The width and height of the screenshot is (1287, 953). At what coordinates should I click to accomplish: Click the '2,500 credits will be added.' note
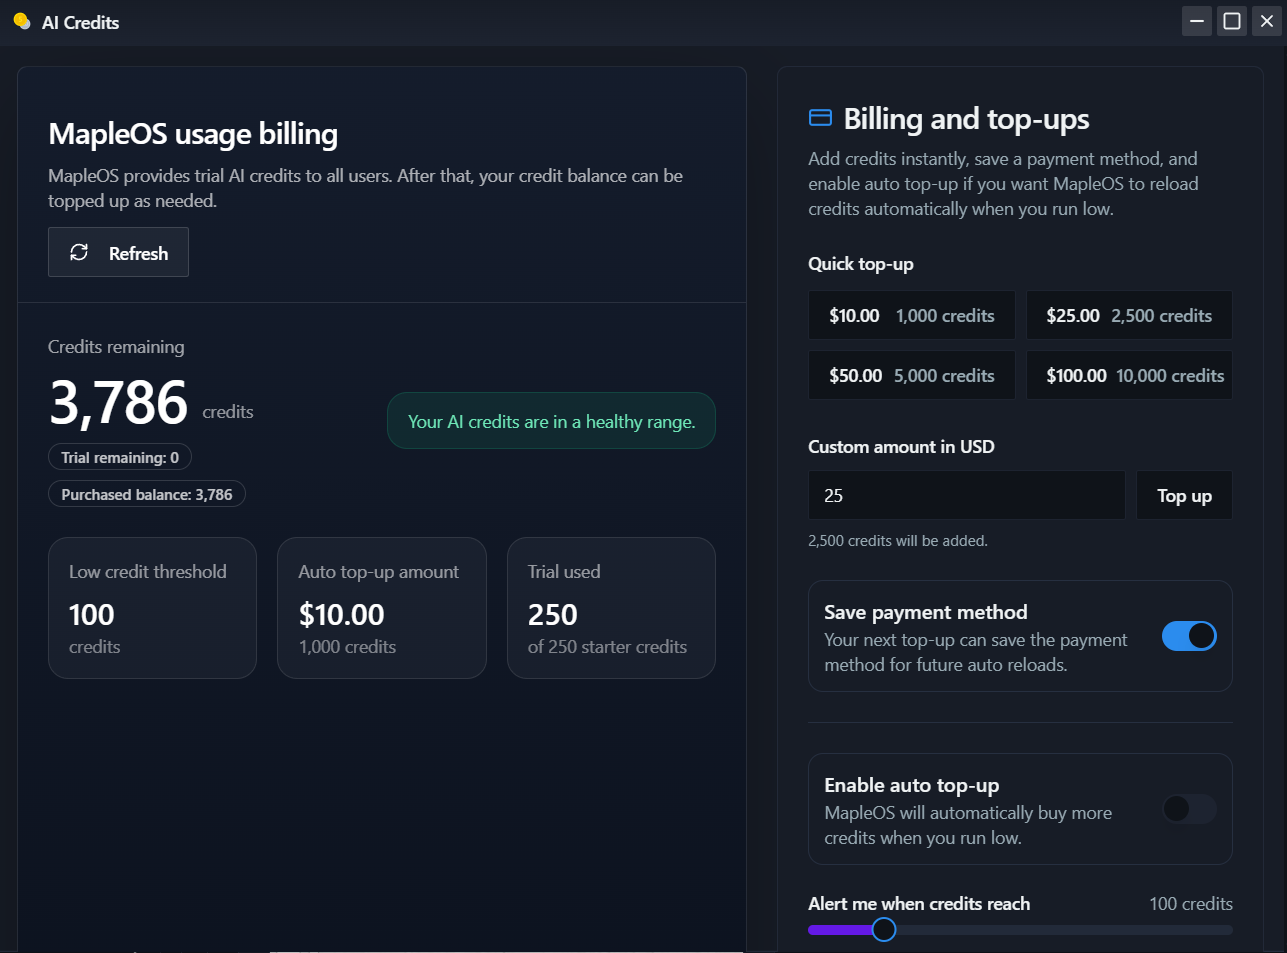tap(898, 541)
